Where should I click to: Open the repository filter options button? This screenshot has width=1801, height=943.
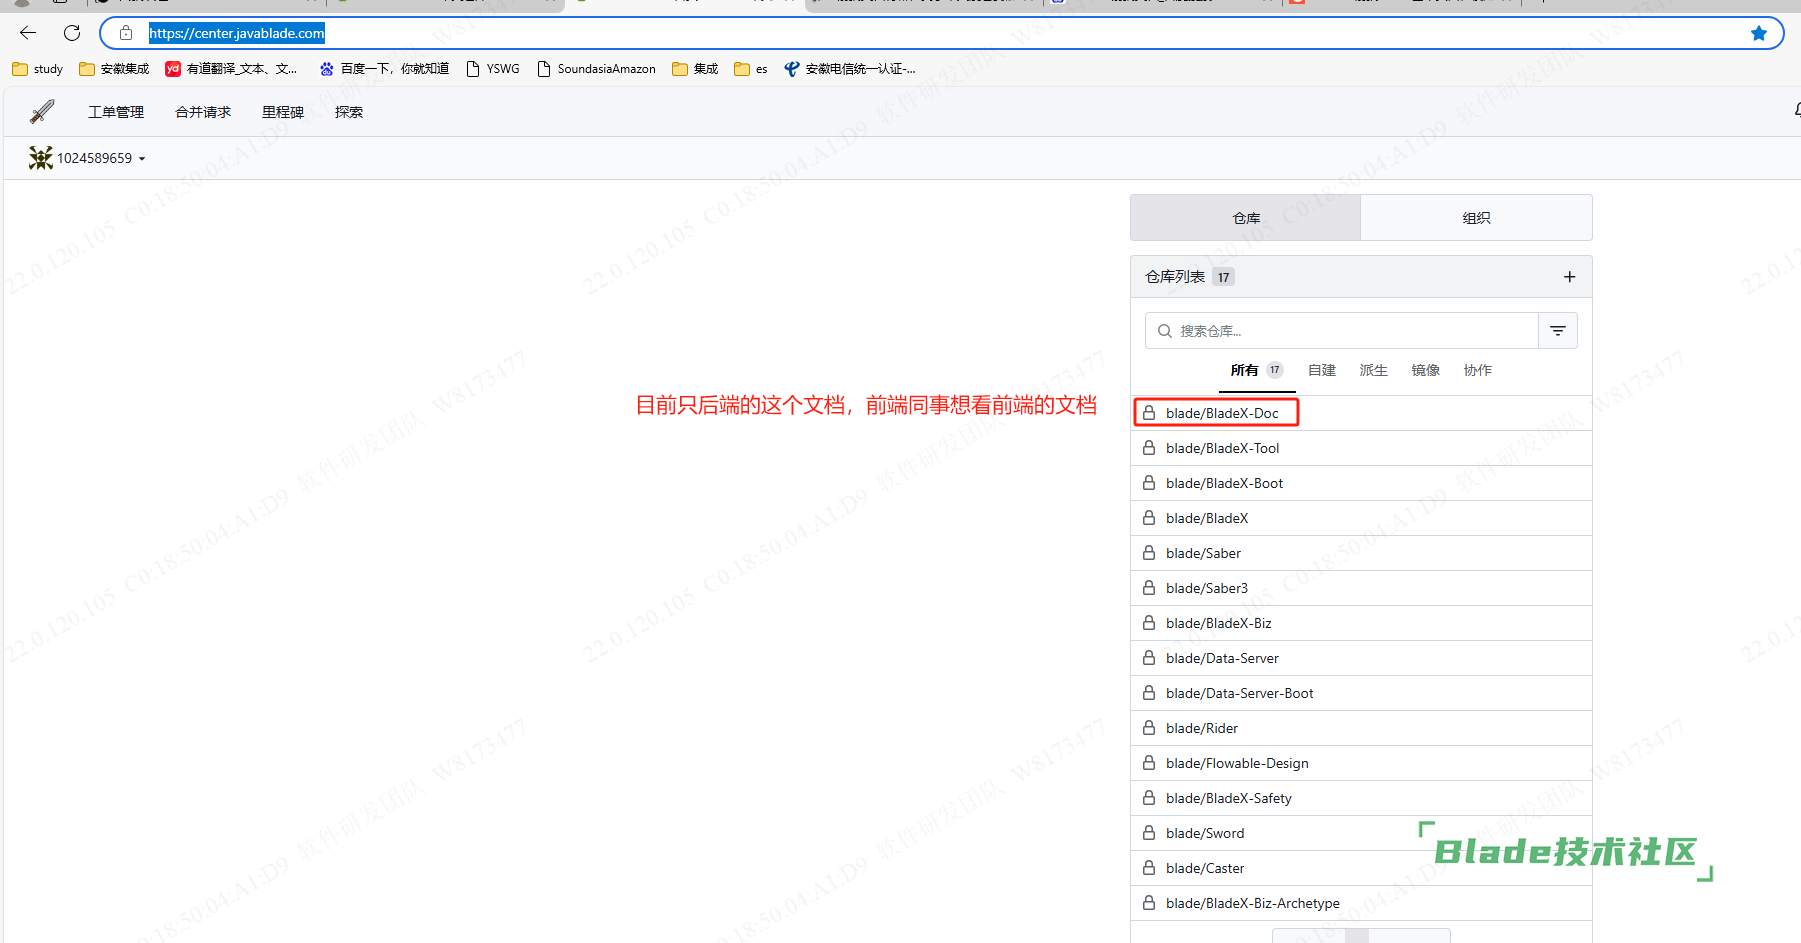1558,331
